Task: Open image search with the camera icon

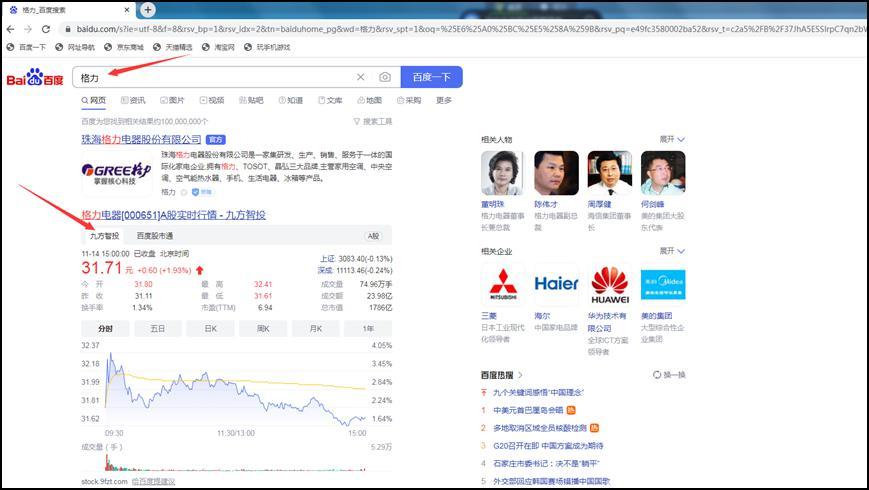Action: [x=385, y=77]
